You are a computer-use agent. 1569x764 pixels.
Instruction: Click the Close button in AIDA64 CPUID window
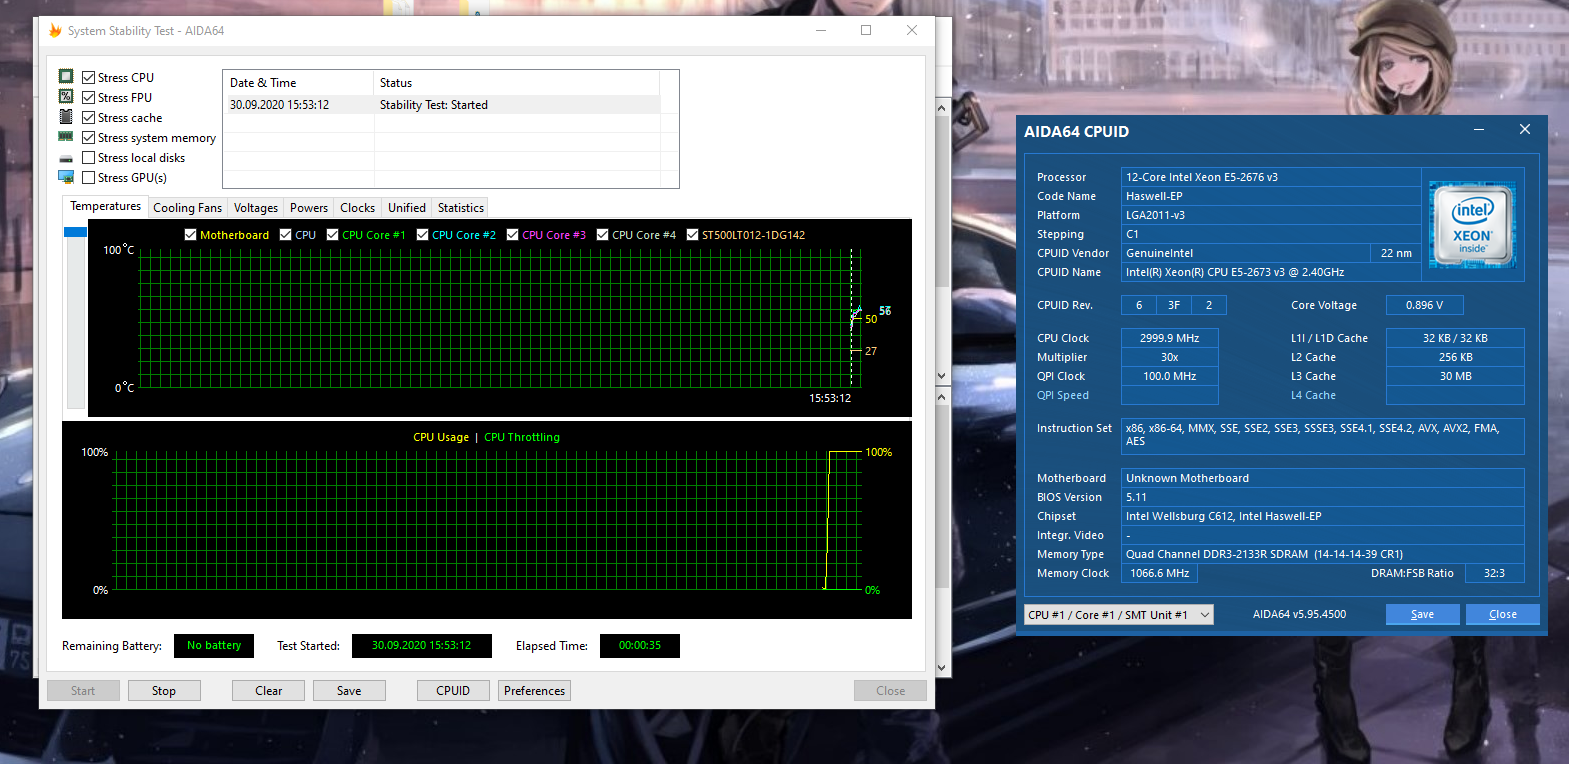click(x=1502, y=615)
